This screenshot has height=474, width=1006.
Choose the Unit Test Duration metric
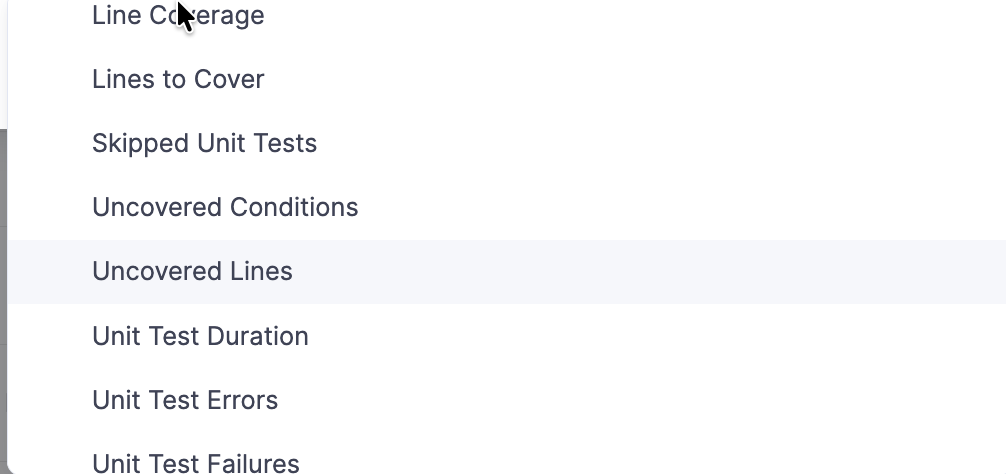pyautogui.click(x=200, y=336)
